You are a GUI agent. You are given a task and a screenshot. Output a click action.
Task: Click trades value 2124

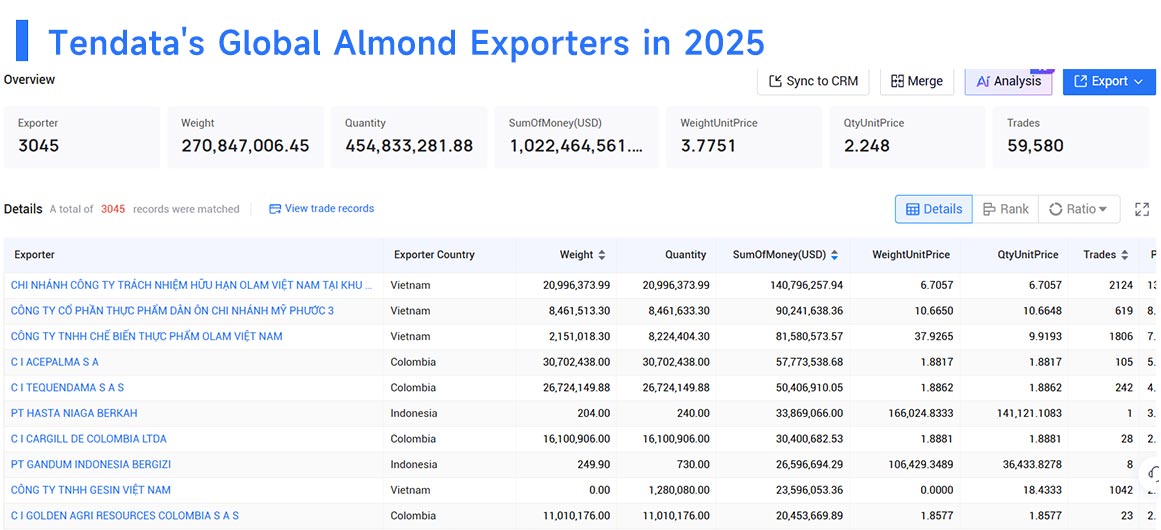(x=1121, y=285)
